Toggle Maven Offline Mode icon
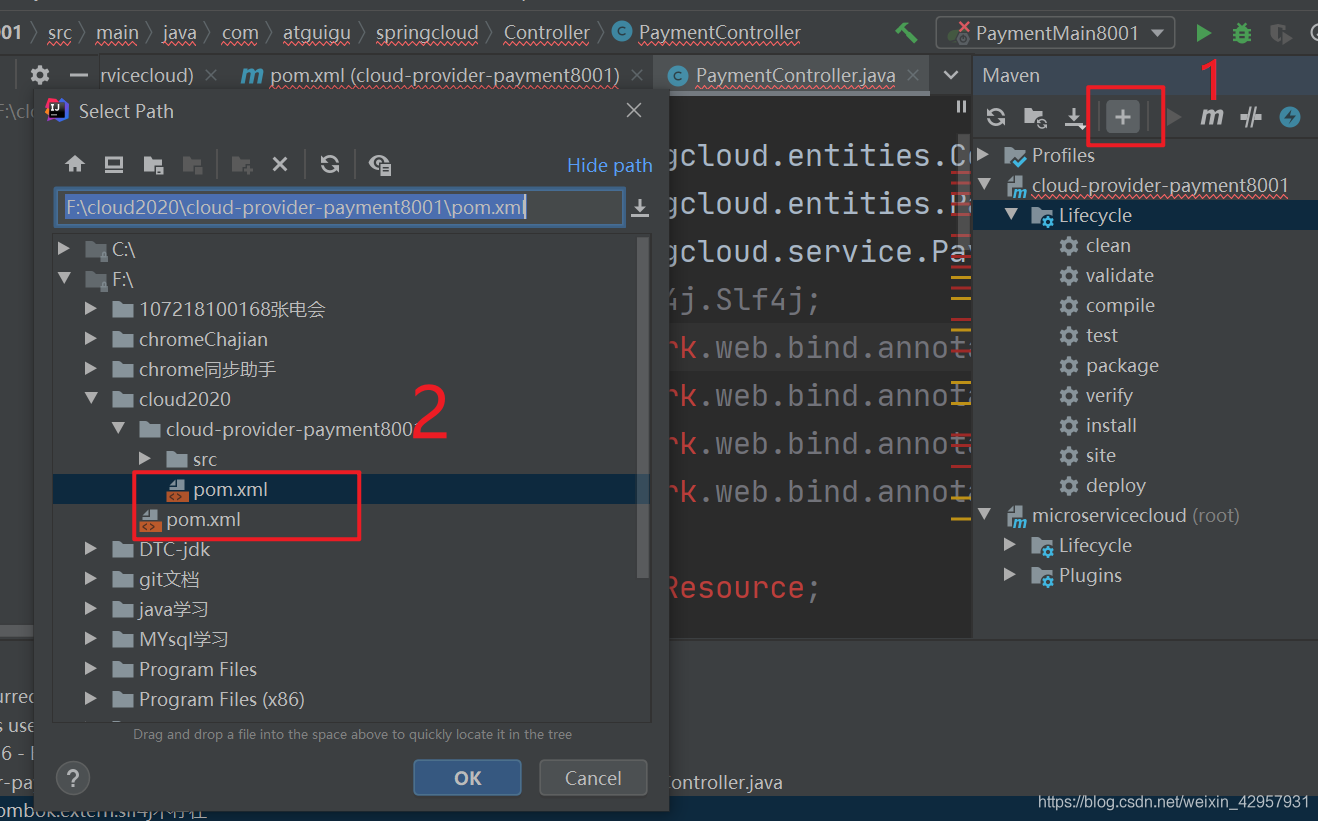 coord(1251,118)
